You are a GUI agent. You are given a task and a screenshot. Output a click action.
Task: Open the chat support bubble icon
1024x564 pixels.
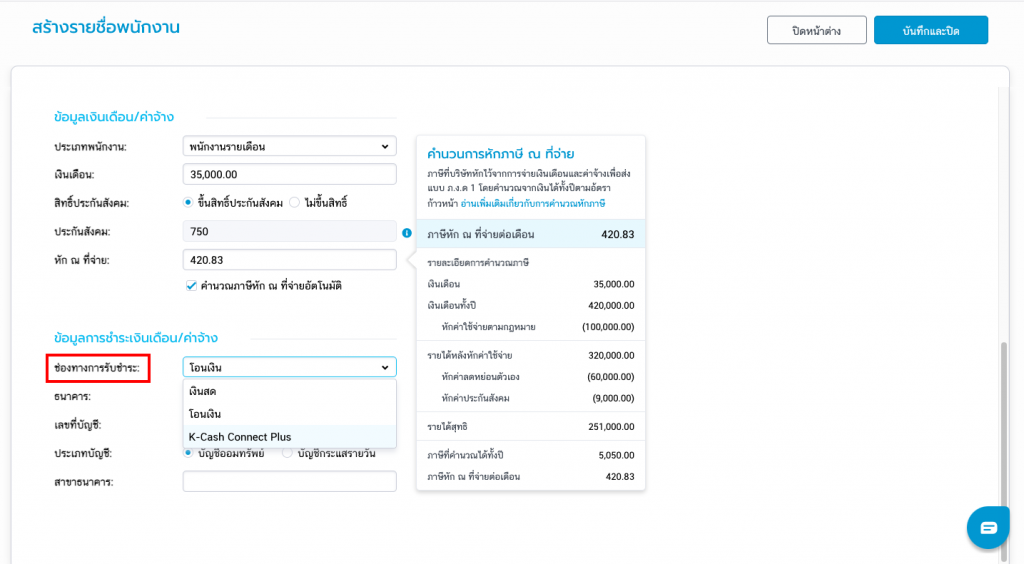pyautogui.click(x=988, y=527)
